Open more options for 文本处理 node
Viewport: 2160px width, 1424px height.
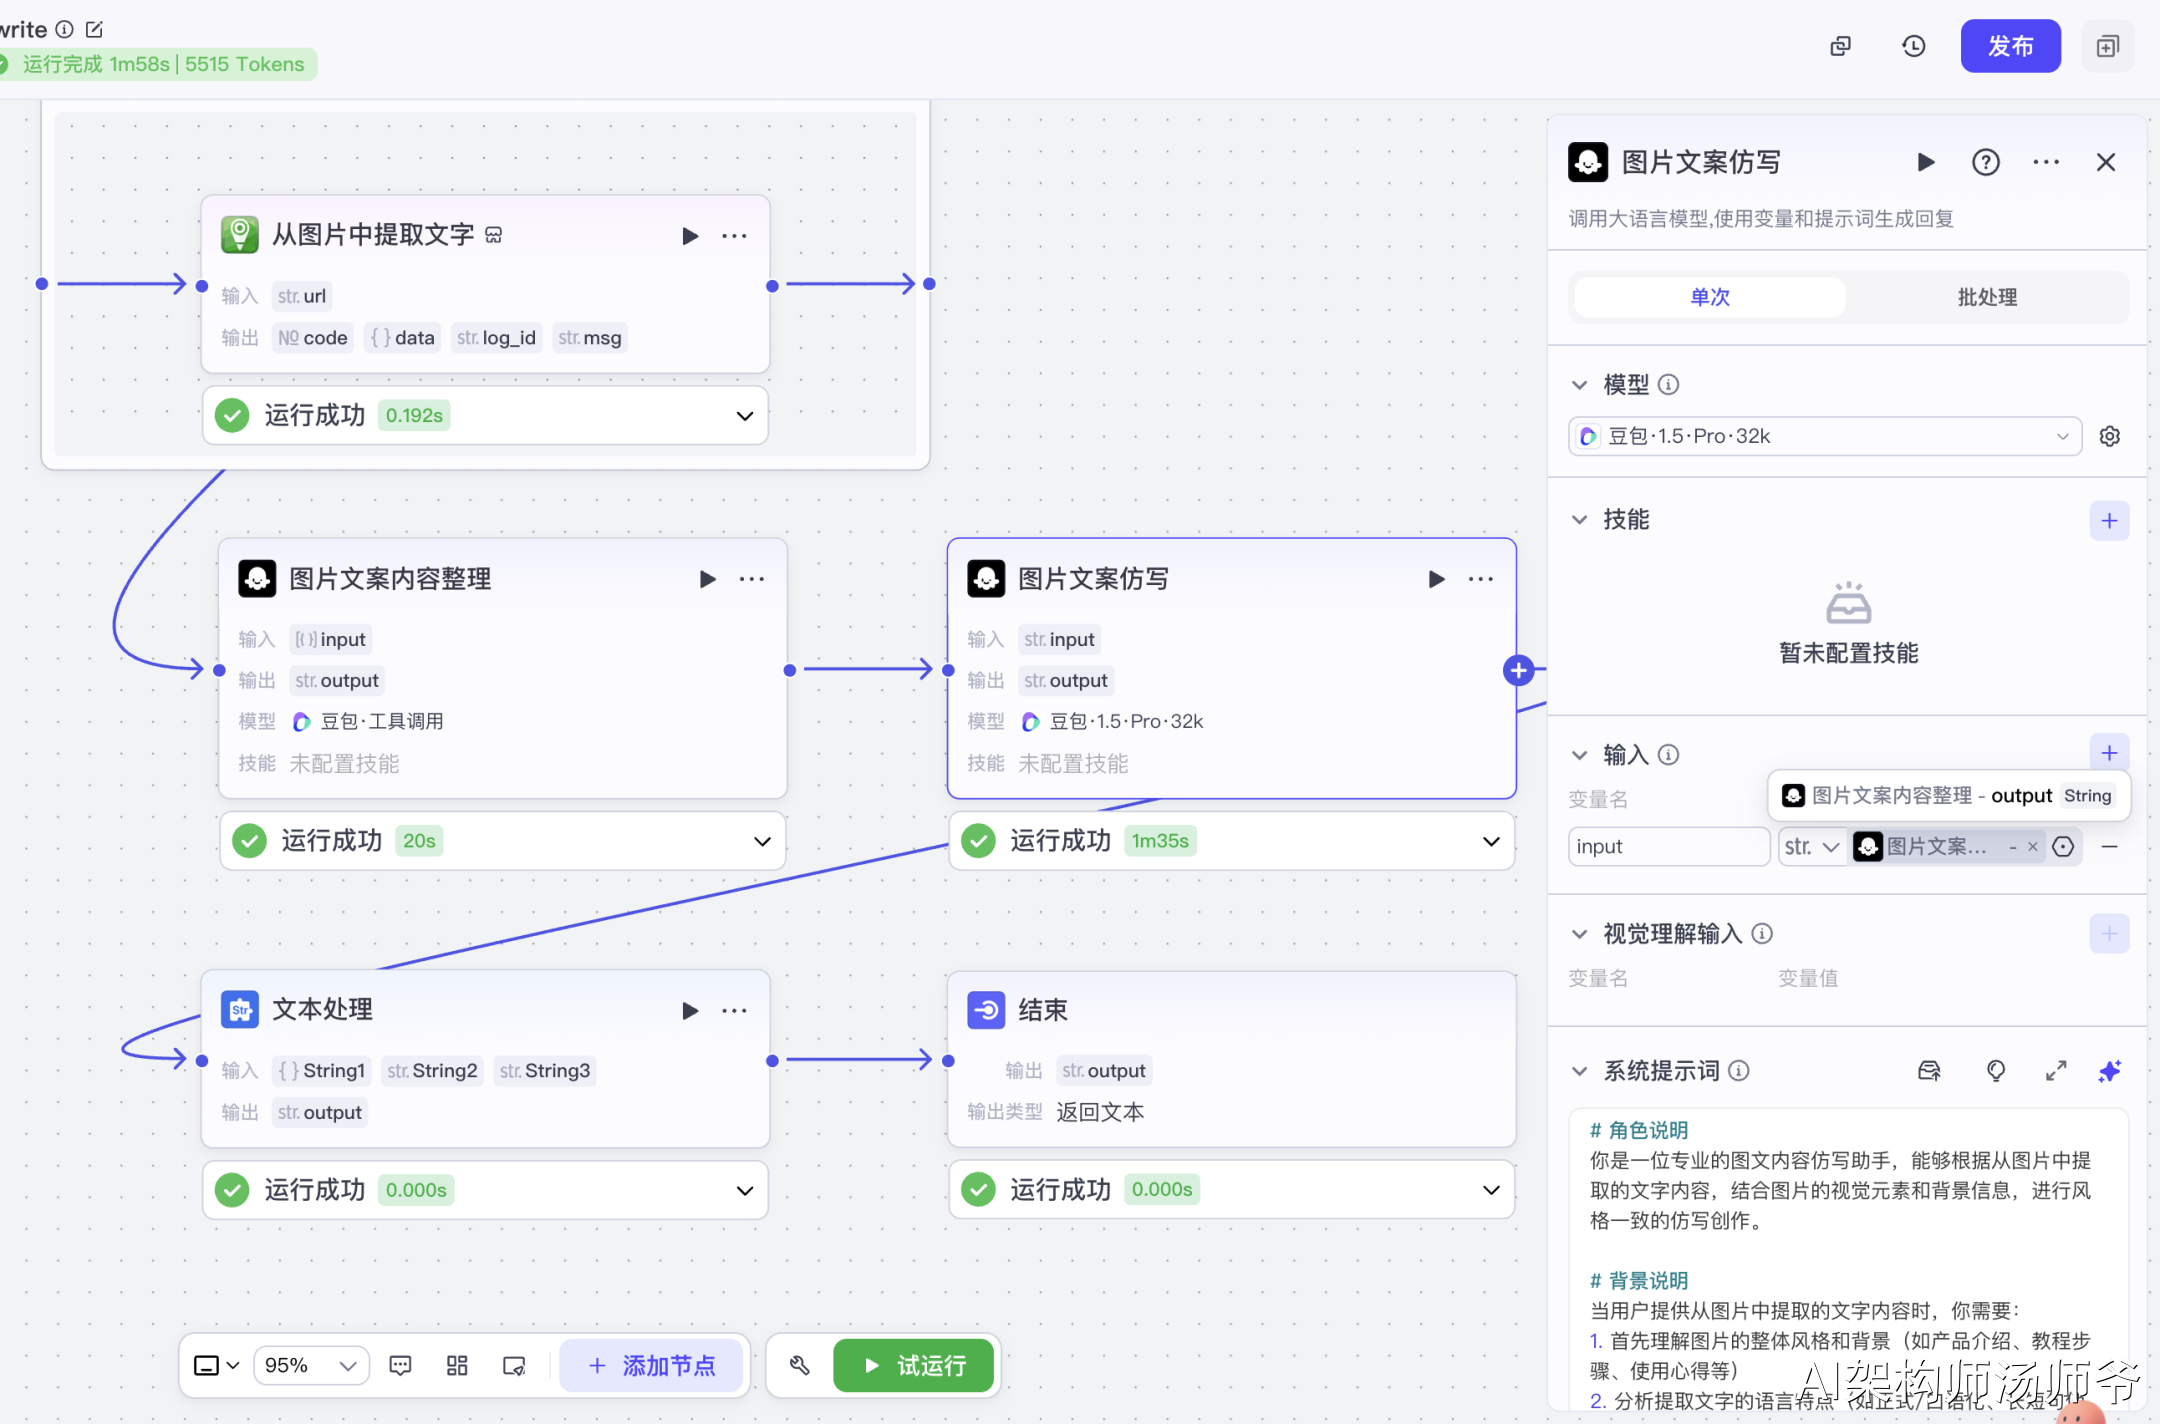point(735,1010)
